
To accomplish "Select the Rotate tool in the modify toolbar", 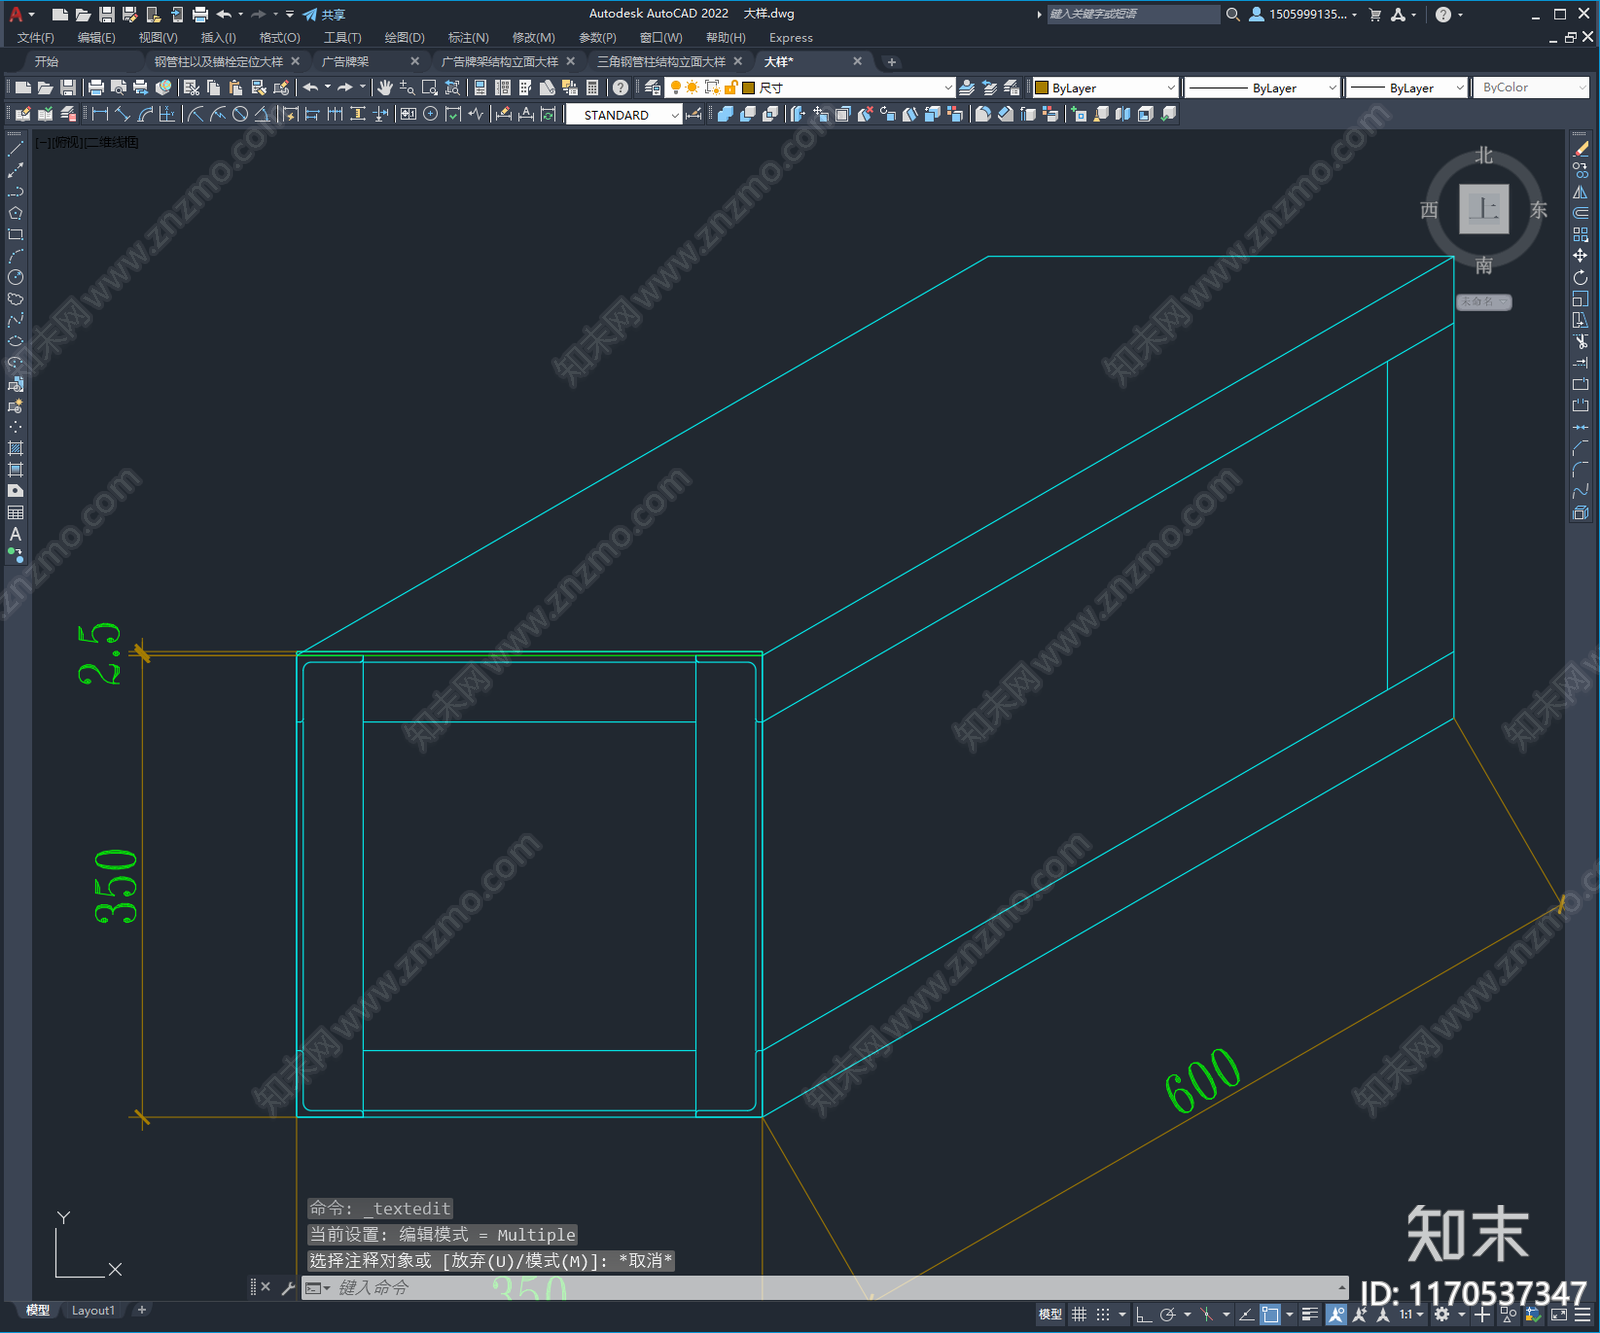I will coord(1580,277).
